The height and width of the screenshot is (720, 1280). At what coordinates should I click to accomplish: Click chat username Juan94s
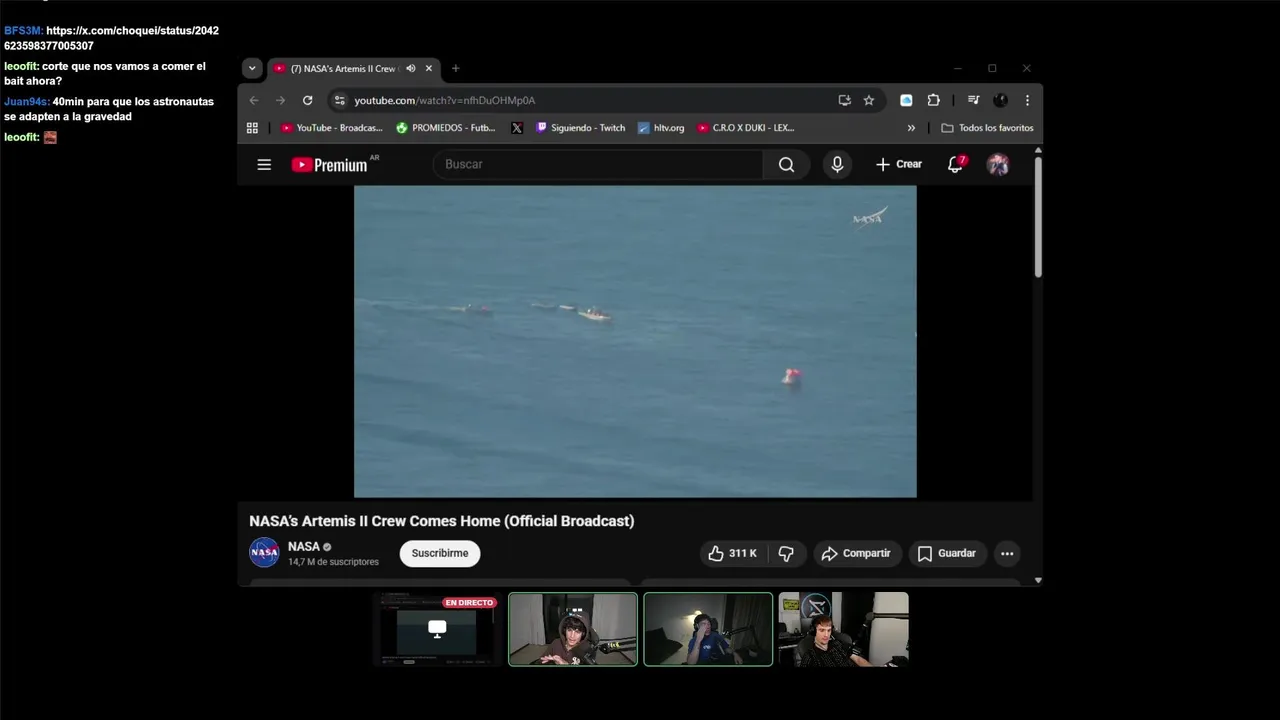pos(26,102)
